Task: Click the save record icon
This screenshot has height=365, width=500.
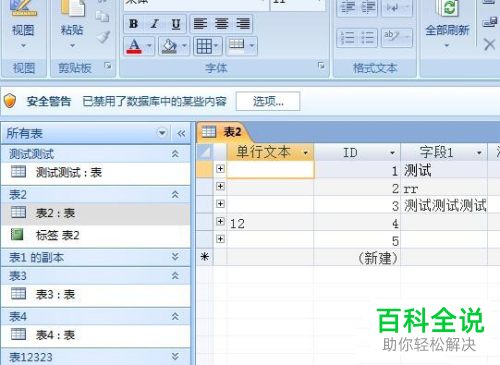Action: pyautogui.click(x=490, y=22)
